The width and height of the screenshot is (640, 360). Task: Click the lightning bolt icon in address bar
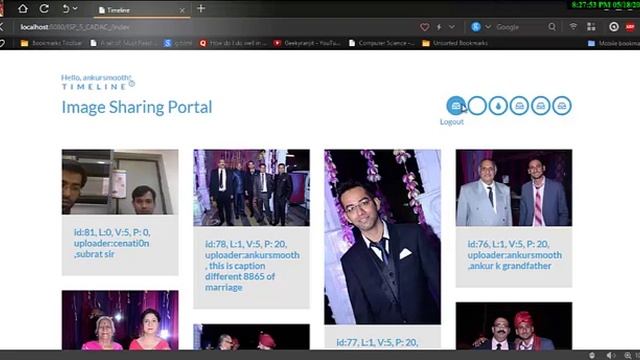tap(439, 27)
